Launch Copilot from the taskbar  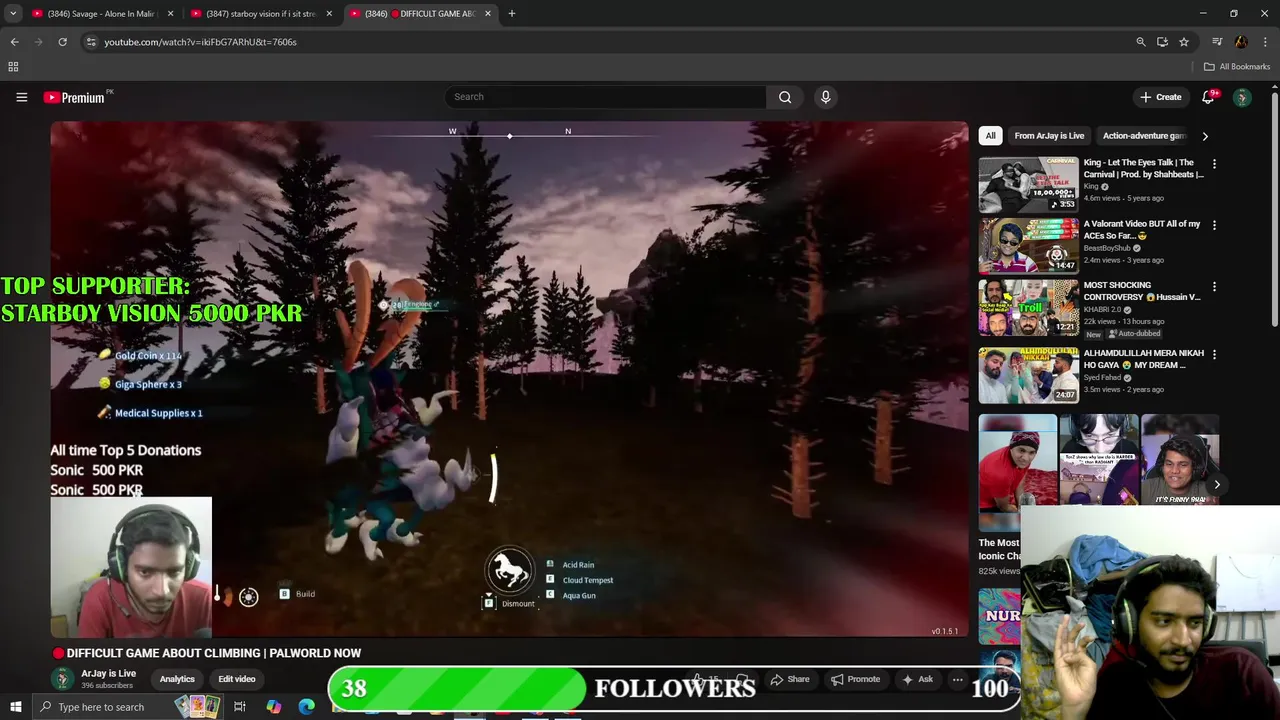point(274,707)
